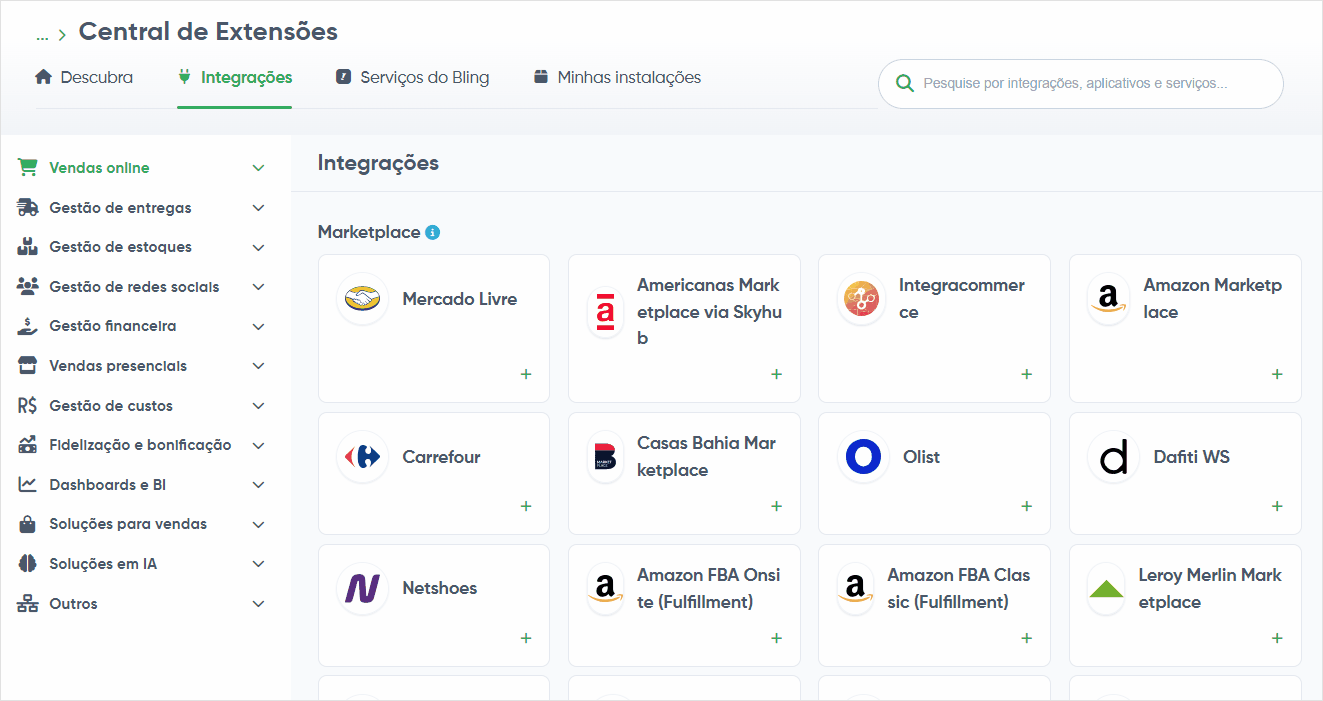Expand Gestão financeira chevron
This screenshot has width=1323, height=701.
[x=259, y=326]
